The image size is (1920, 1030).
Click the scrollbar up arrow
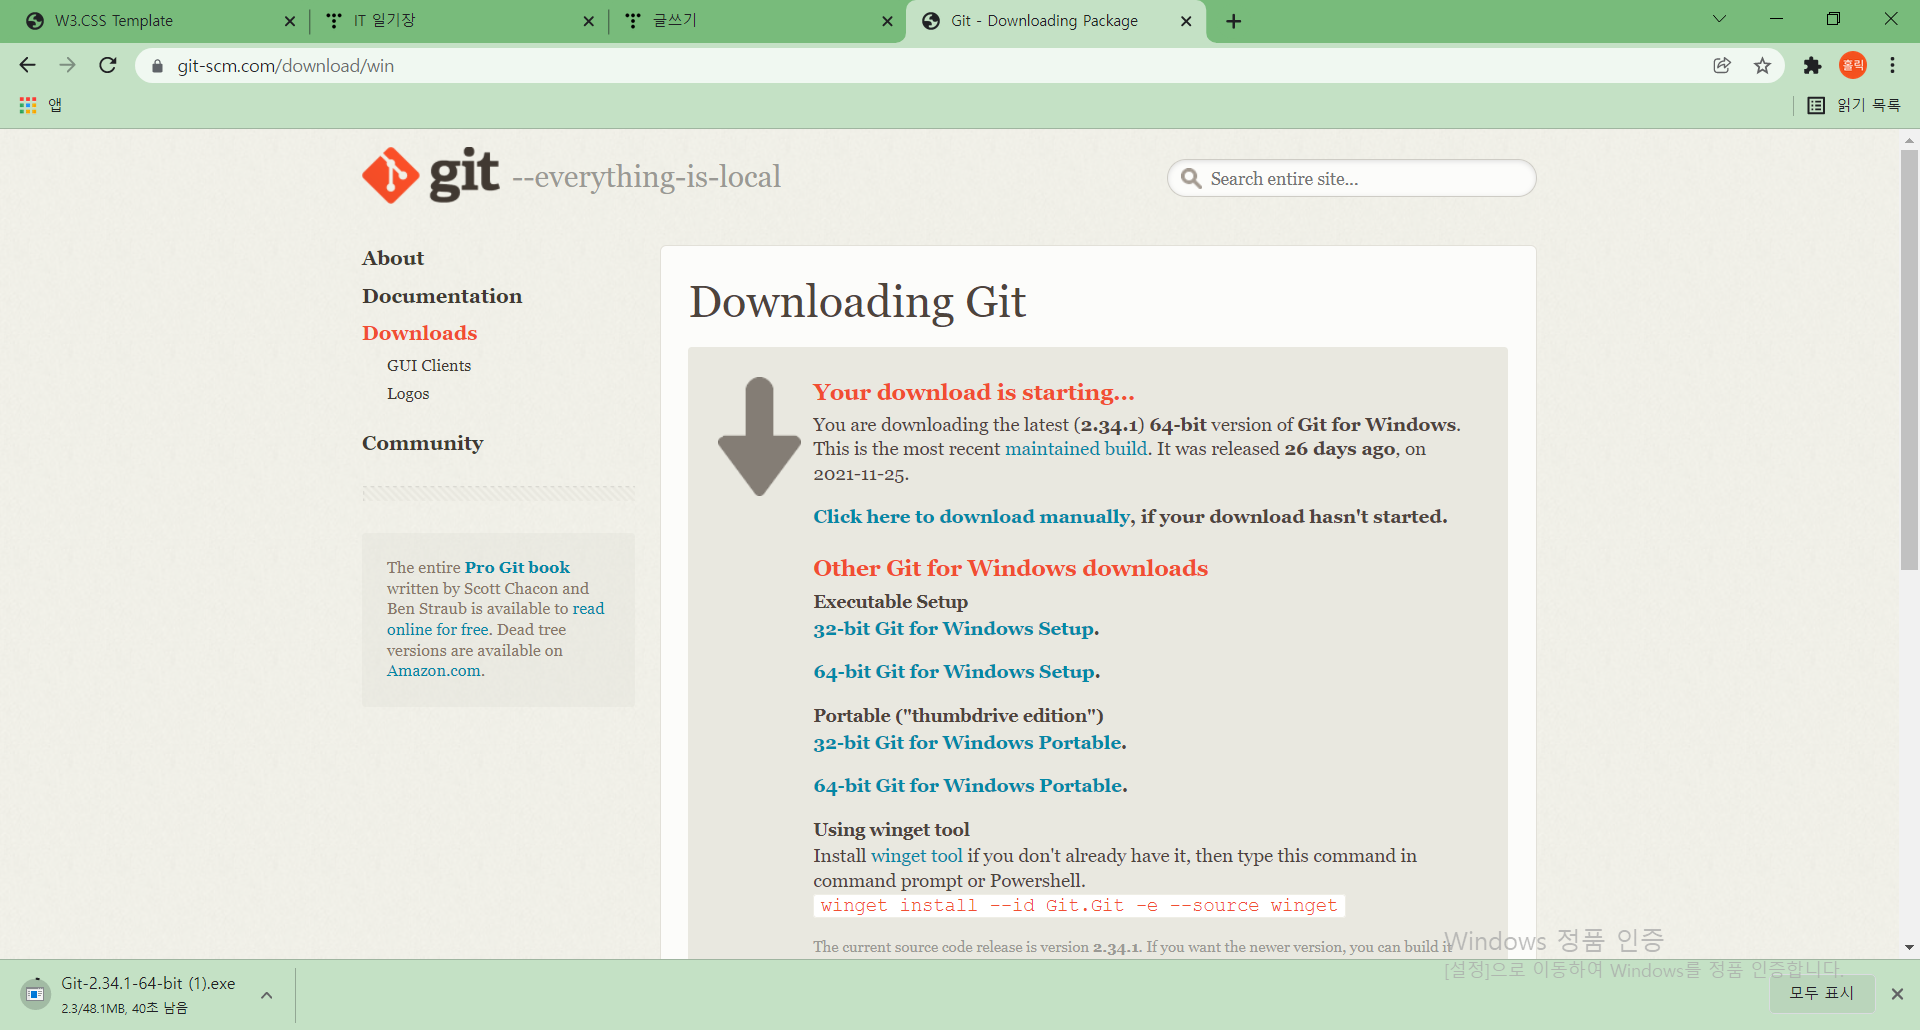click(x=1909, y=140)
